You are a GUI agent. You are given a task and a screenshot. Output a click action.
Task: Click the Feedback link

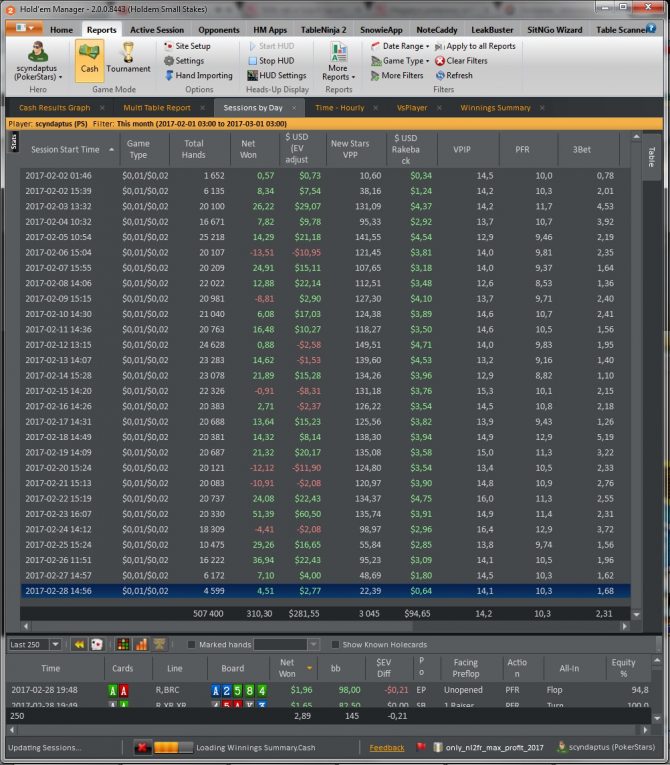tap(386, 747)
